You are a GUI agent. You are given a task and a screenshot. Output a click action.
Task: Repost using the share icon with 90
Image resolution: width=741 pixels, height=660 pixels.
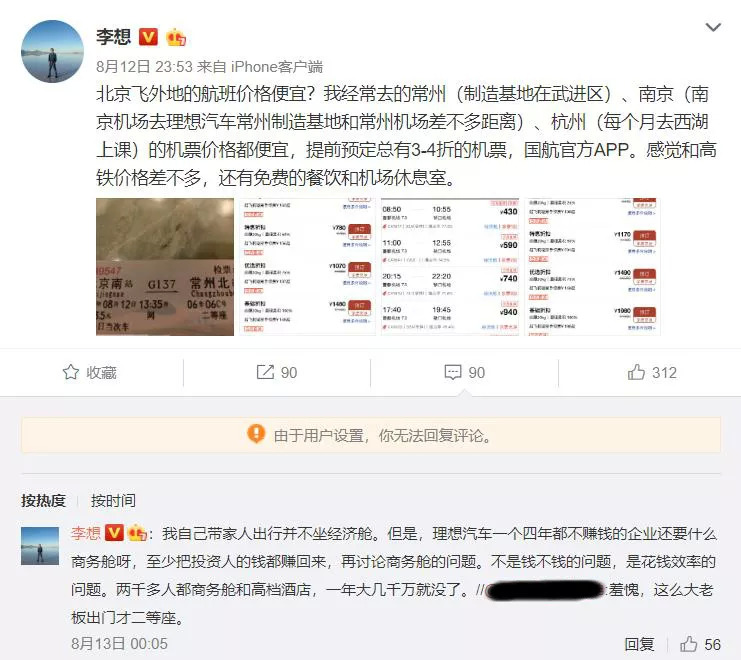[276, 372]
